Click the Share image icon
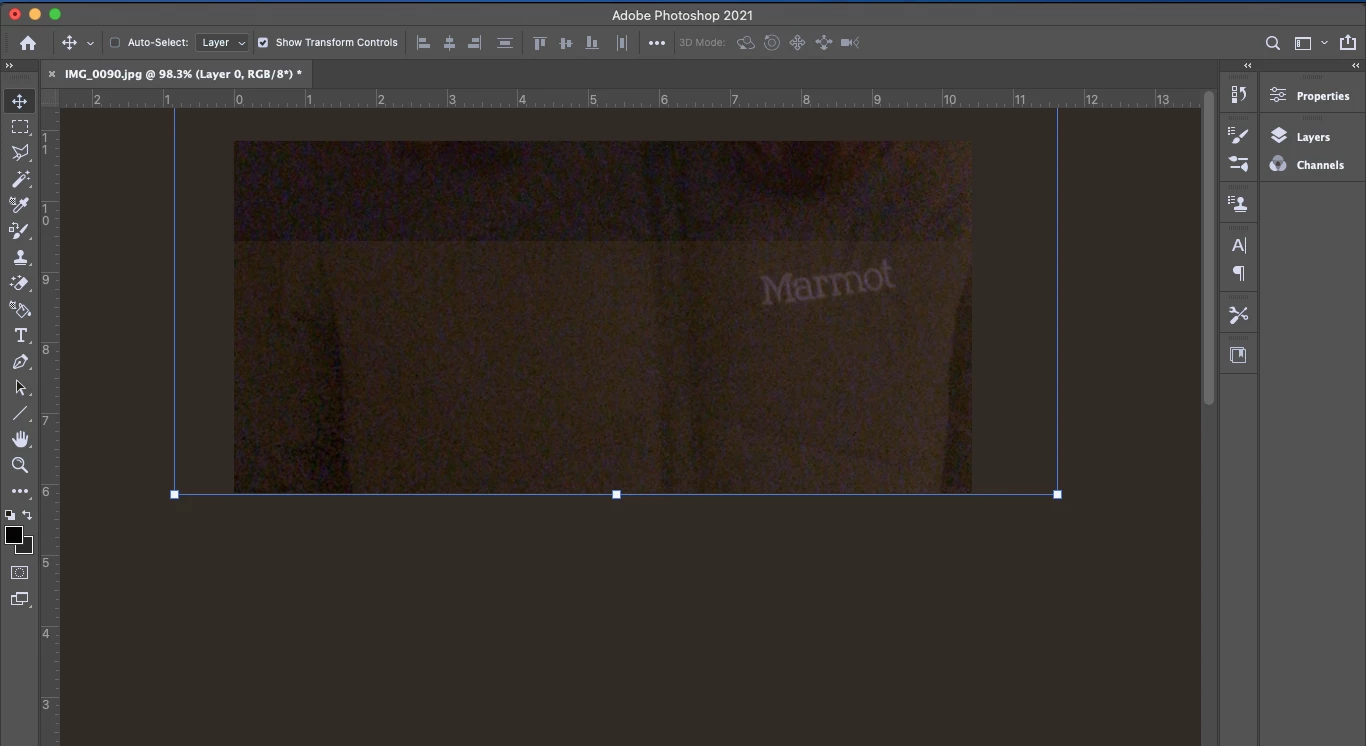Screen dimensions: 1366x746 coord(1348,43)
